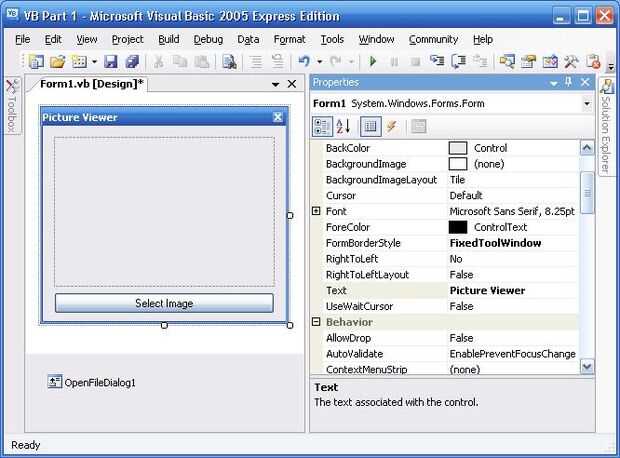Click the BackColor Control color swatch
This screenshot has width=620, height=458.
coord(457,148)
